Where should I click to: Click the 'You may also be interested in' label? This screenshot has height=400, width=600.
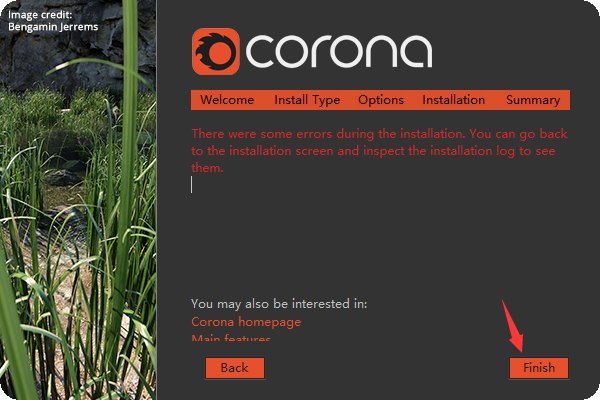click(279, 304)
